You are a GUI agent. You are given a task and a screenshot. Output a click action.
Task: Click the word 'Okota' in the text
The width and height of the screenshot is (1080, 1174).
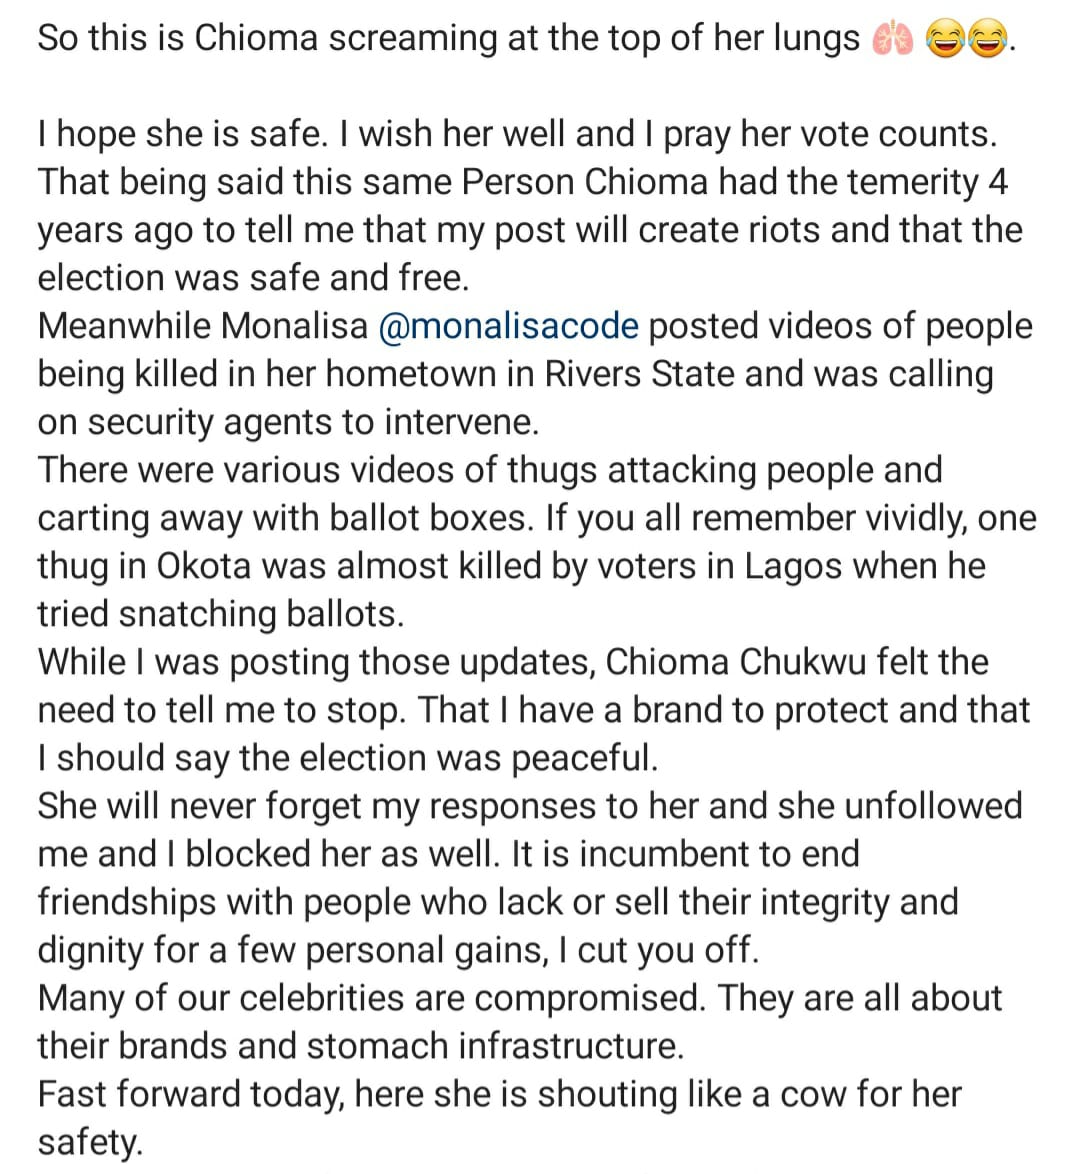pos(204,566)
